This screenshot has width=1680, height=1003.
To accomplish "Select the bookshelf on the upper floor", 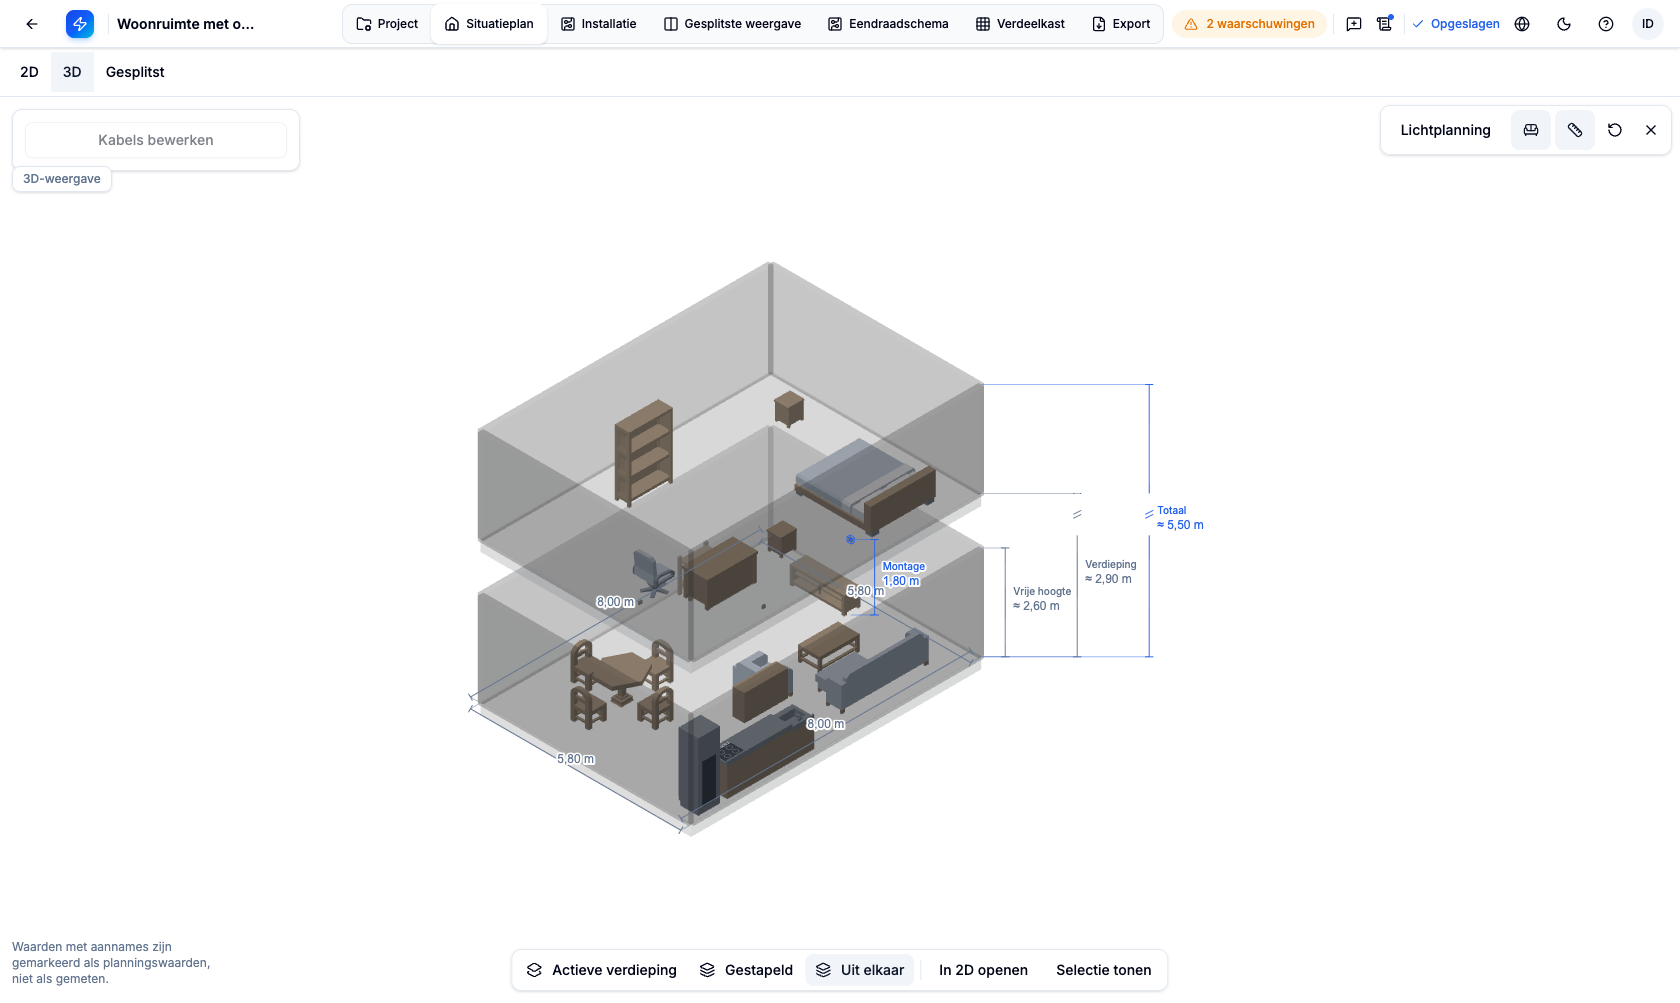I will click(x=643, y=453).
